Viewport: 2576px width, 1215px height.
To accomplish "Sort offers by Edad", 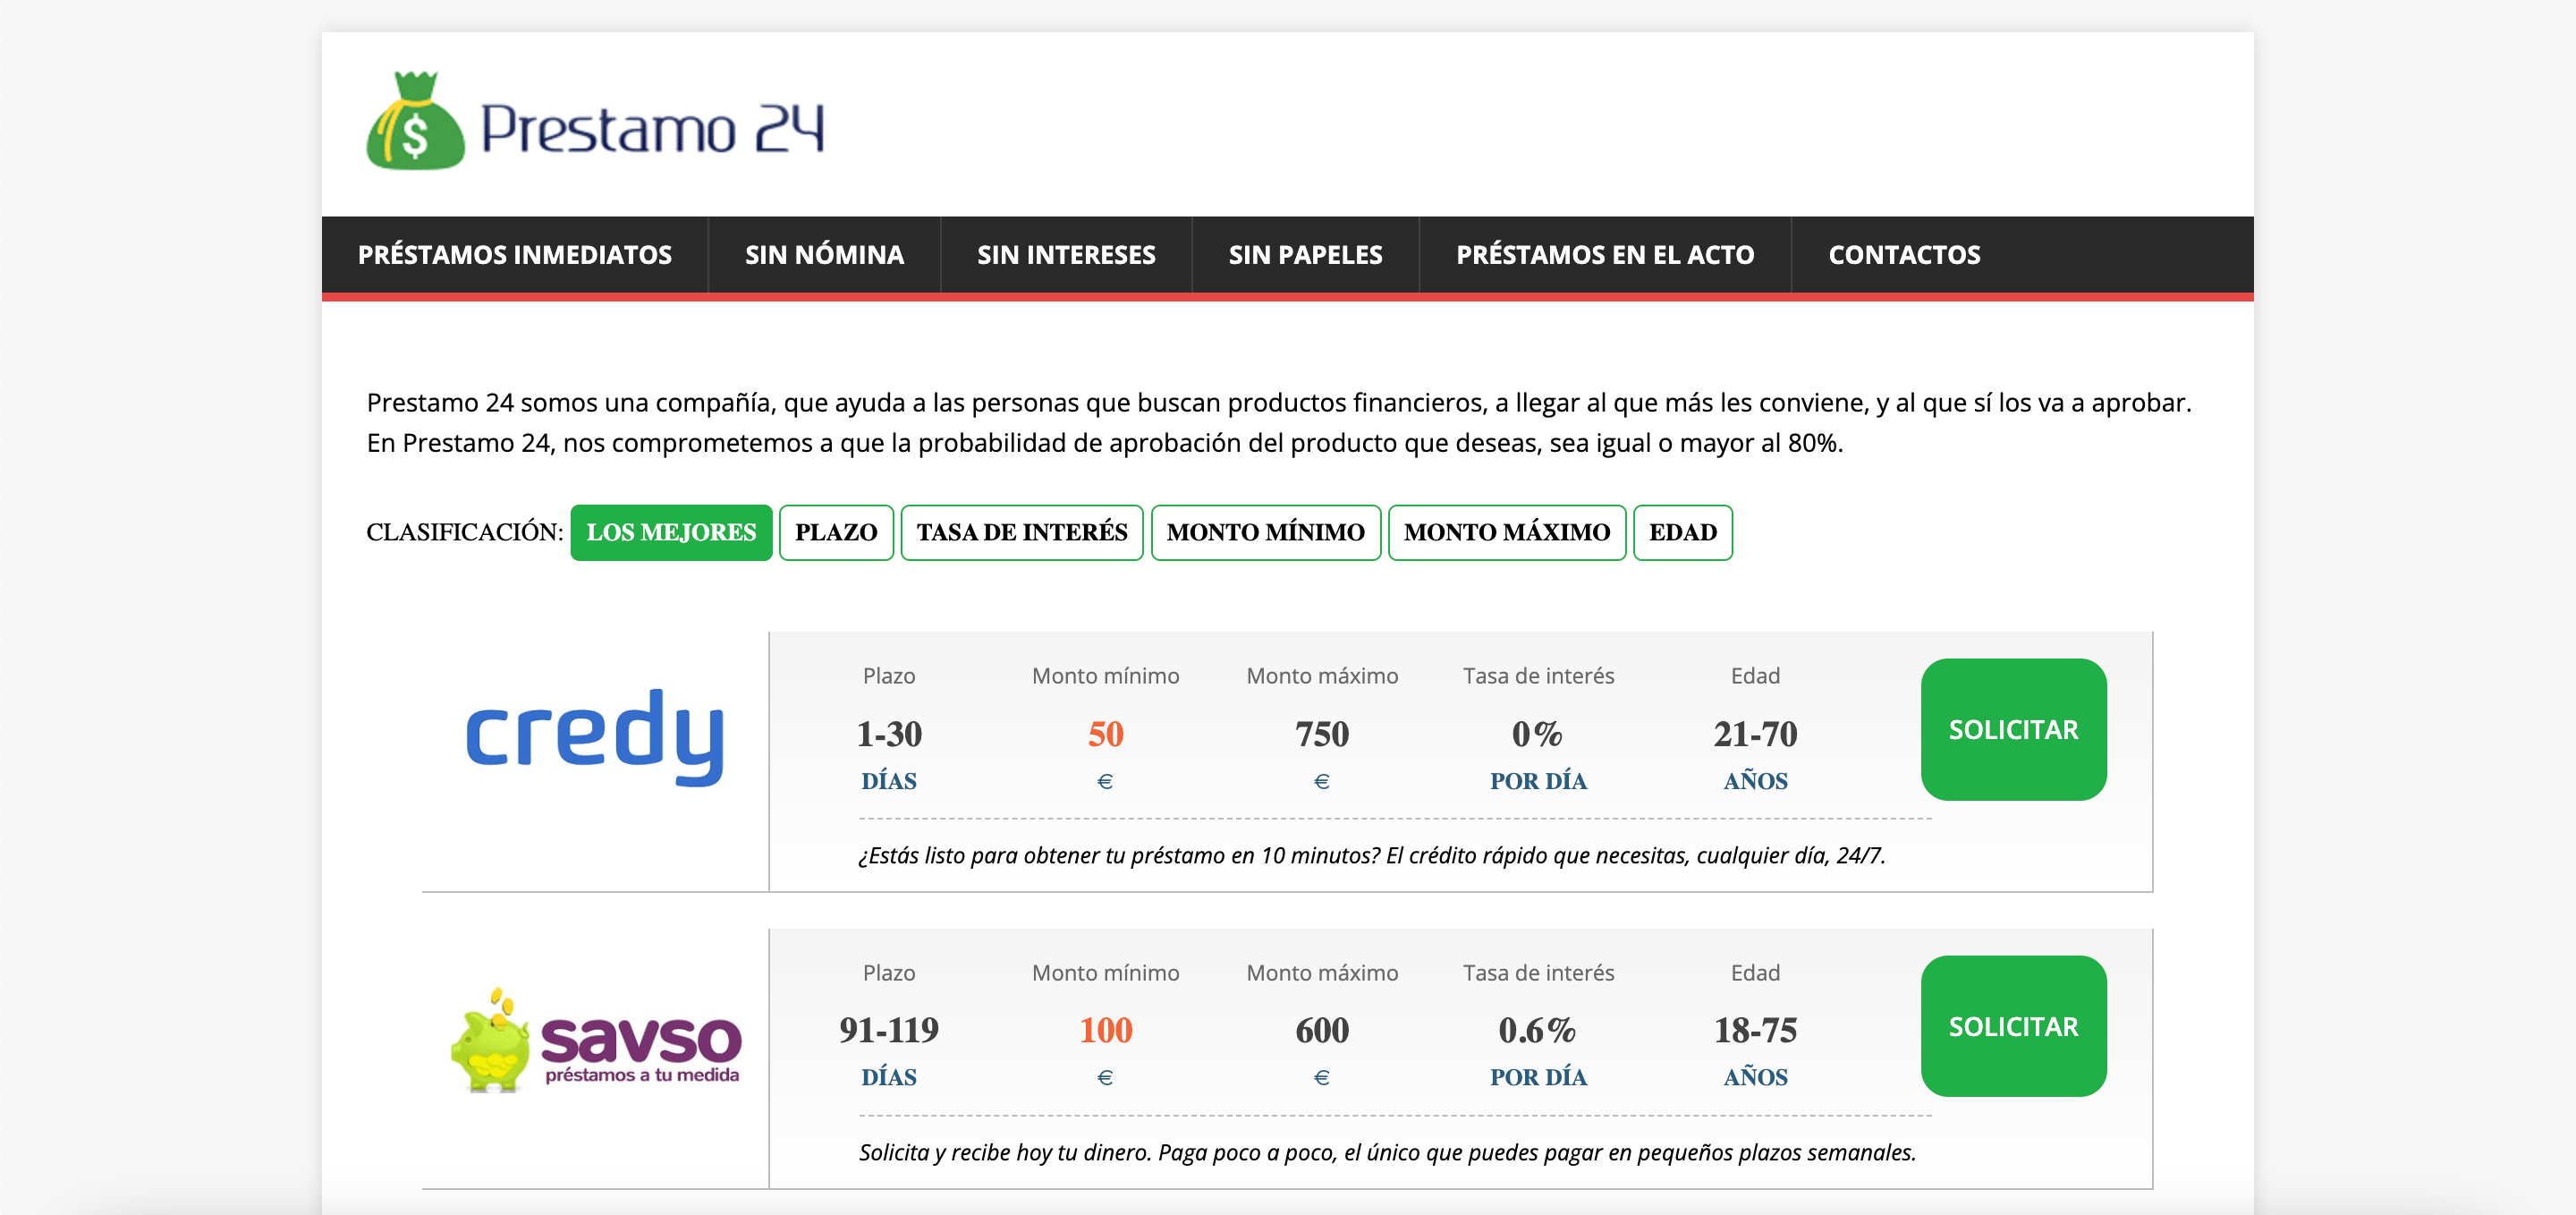I will tap(1682, 532).
